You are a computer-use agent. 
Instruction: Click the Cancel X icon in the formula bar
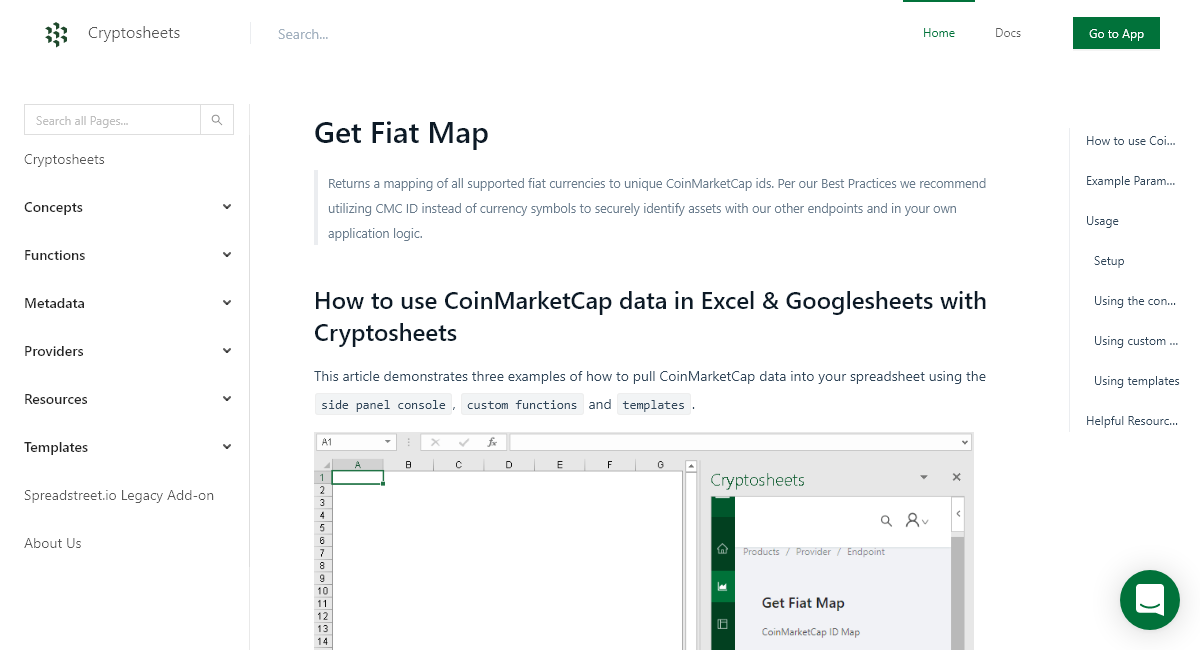click(434, 442)
